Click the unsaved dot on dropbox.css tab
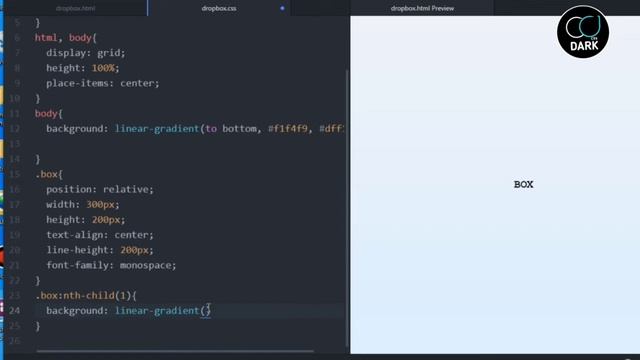 tap(282, 8)
